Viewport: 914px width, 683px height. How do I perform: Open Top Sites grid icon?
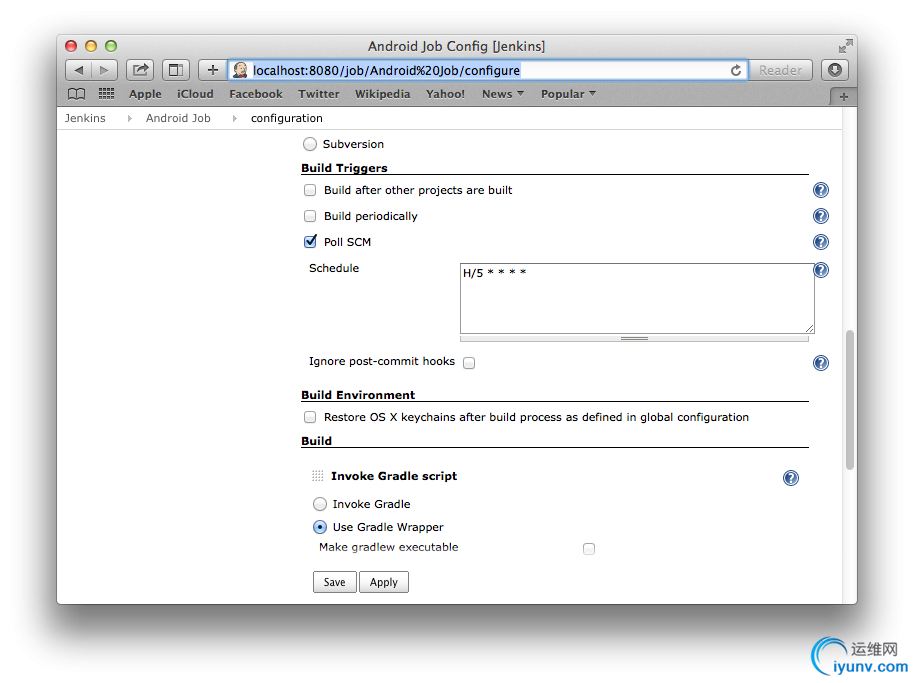click(106, 93)
